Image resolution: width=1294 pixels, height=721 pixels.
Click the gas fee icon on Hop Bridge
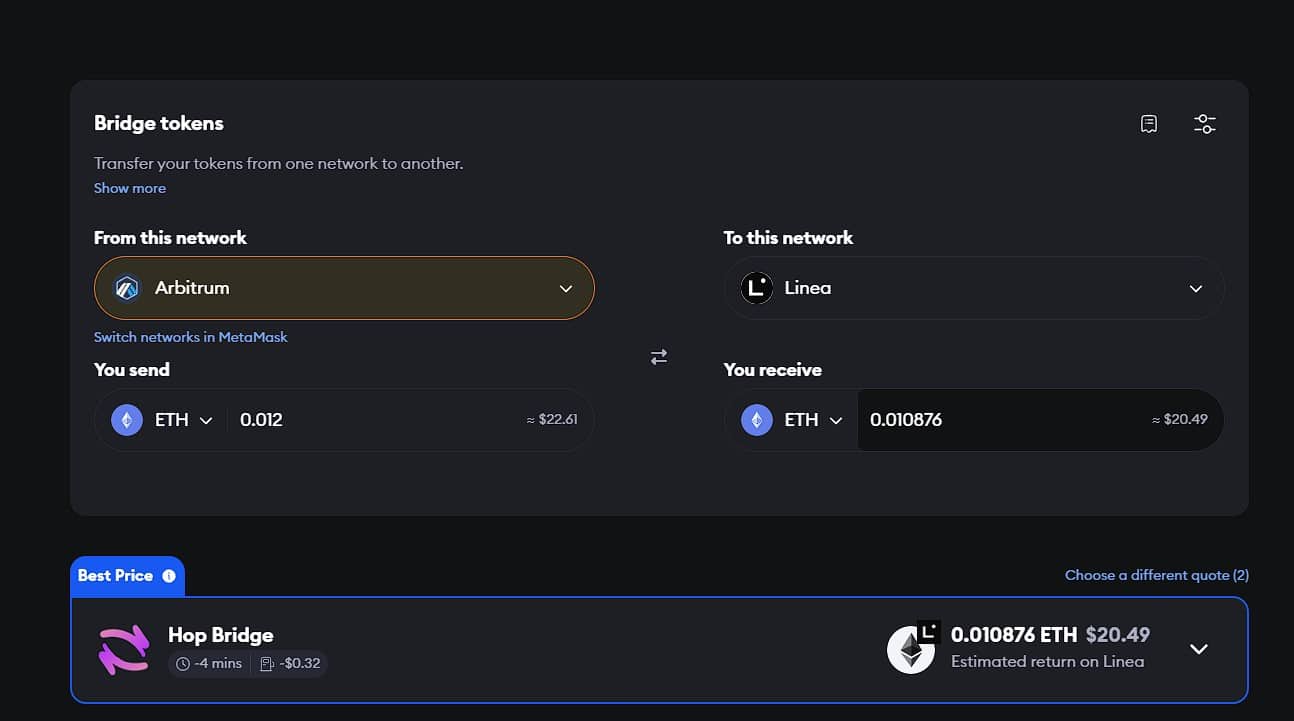click(267, 664)
